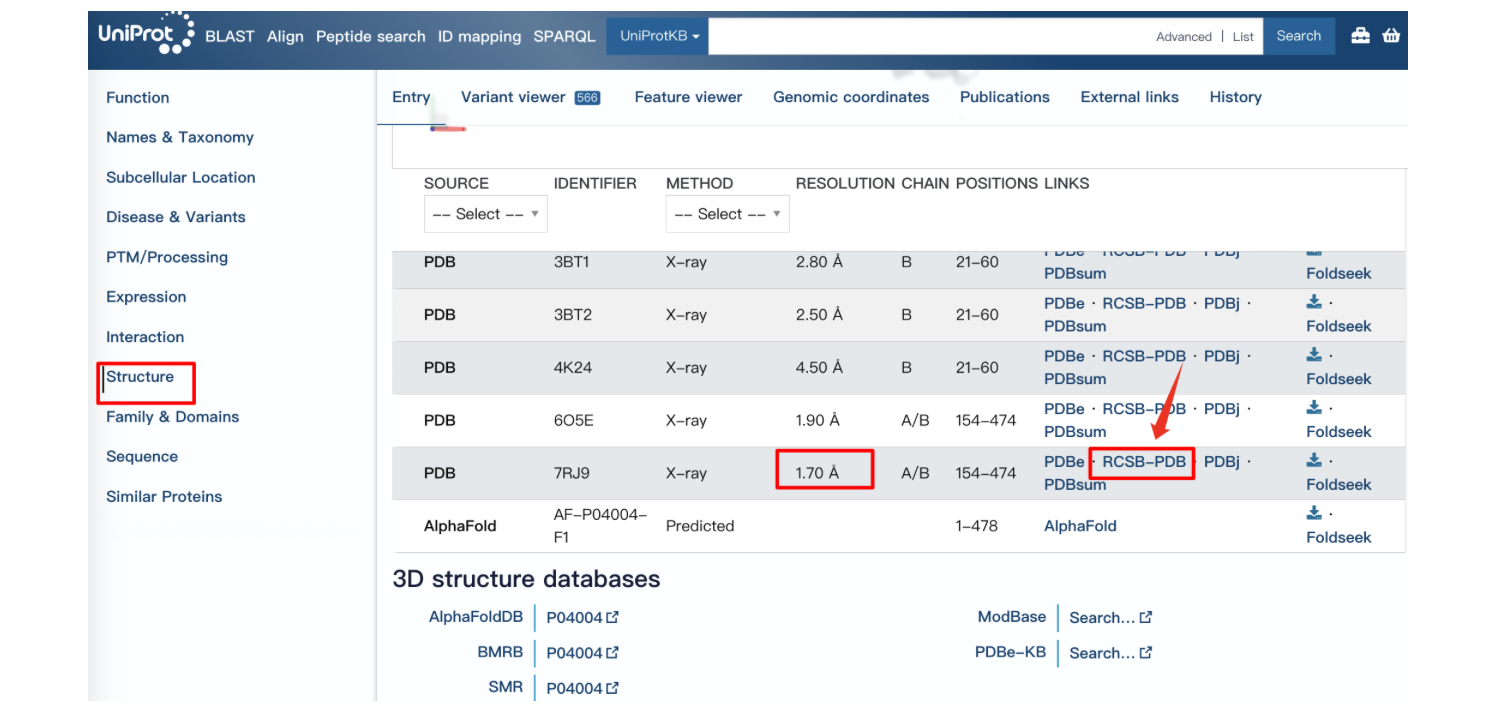
Task: Download the 3BT2 structure file
Action: (x=1314, y=302)
